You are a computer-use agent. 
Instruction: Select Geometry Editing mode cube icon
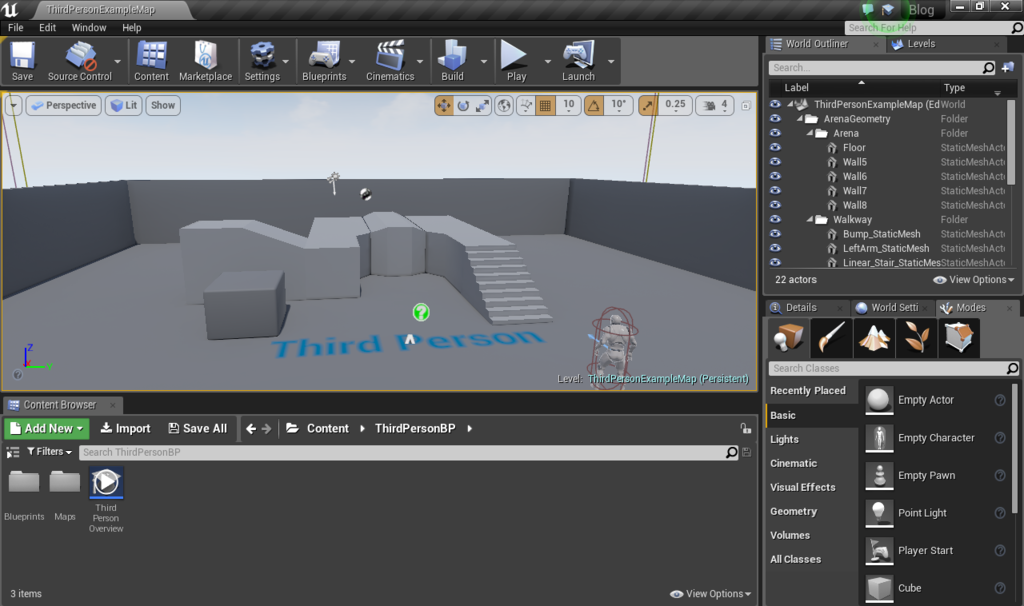(959, 338)
